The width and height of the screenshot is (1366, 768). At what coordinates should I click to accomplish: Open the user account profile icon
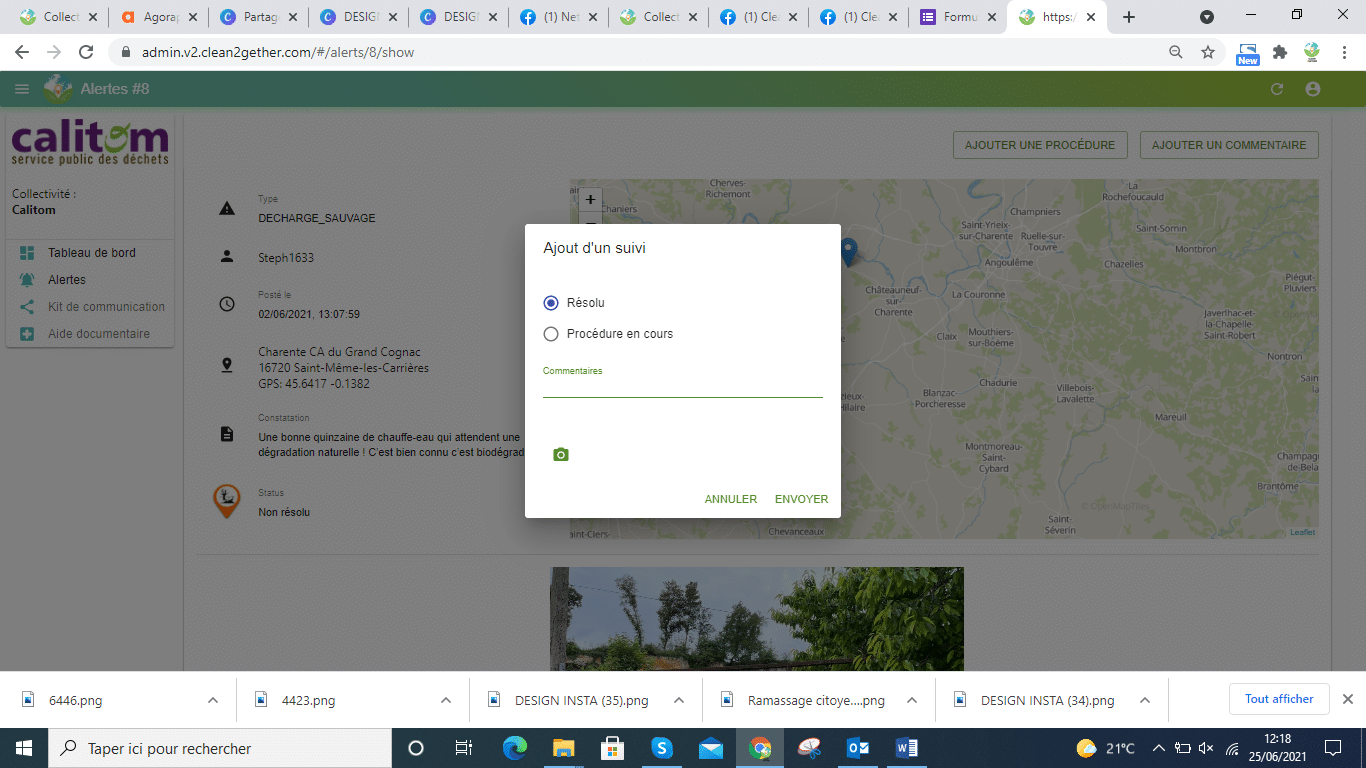coord(1313,89)
